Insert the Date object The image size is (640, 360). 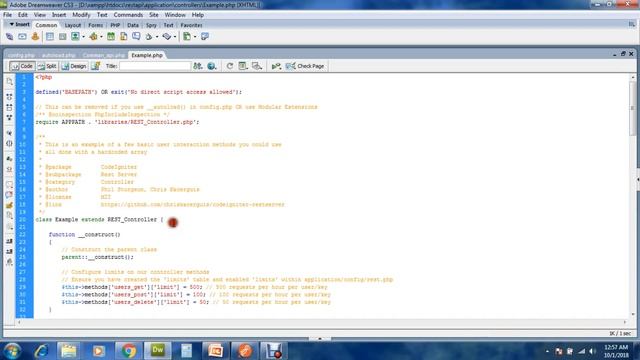[x=111, y=37]
